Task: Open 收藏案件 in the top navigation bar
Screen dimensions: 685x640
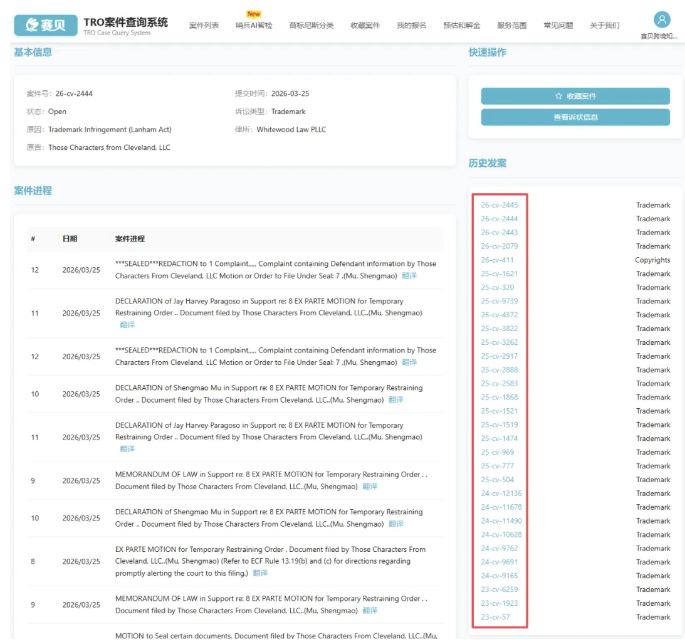Action: click(365, 25)
